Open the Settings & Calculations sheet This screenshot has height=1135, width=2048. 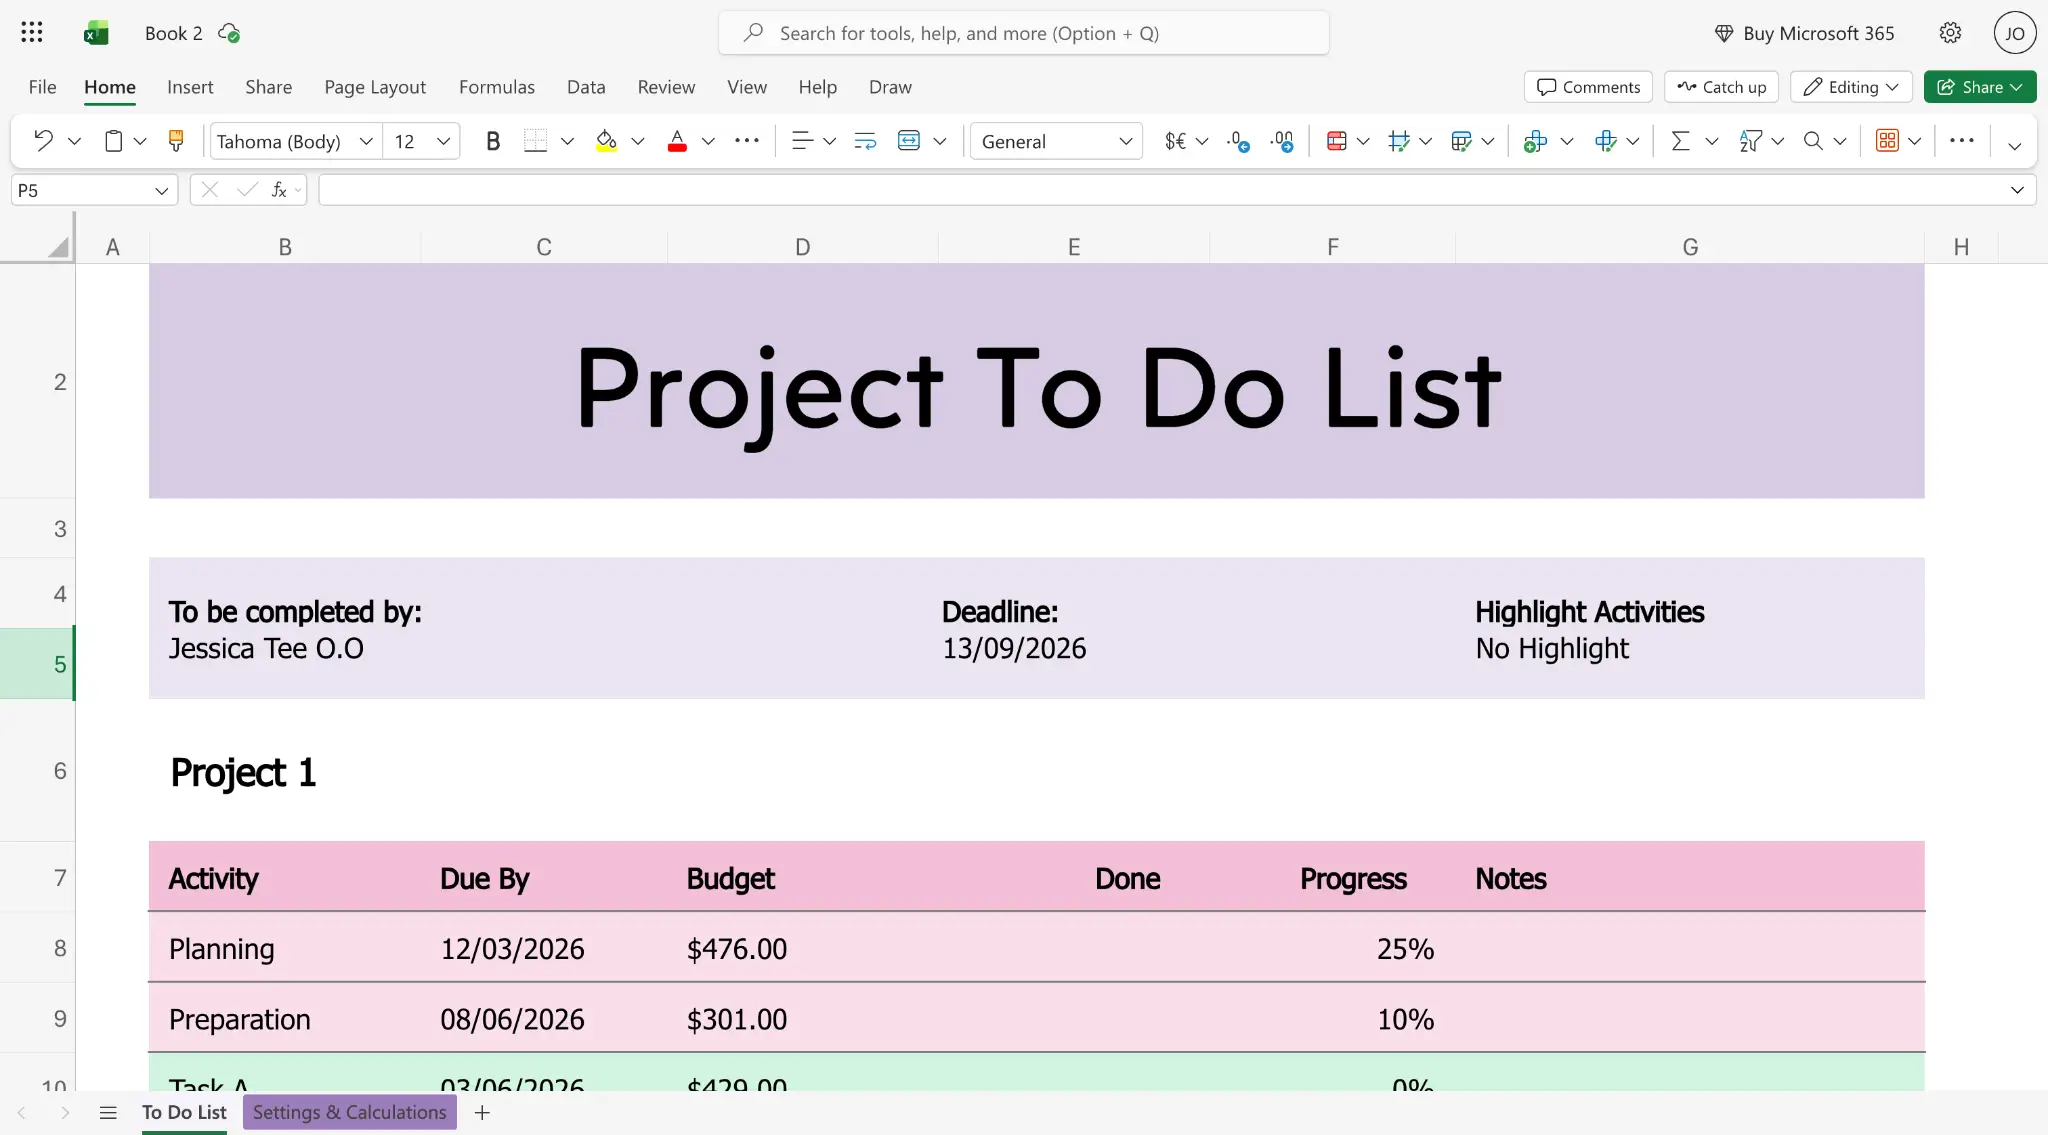pos(350,1112)
